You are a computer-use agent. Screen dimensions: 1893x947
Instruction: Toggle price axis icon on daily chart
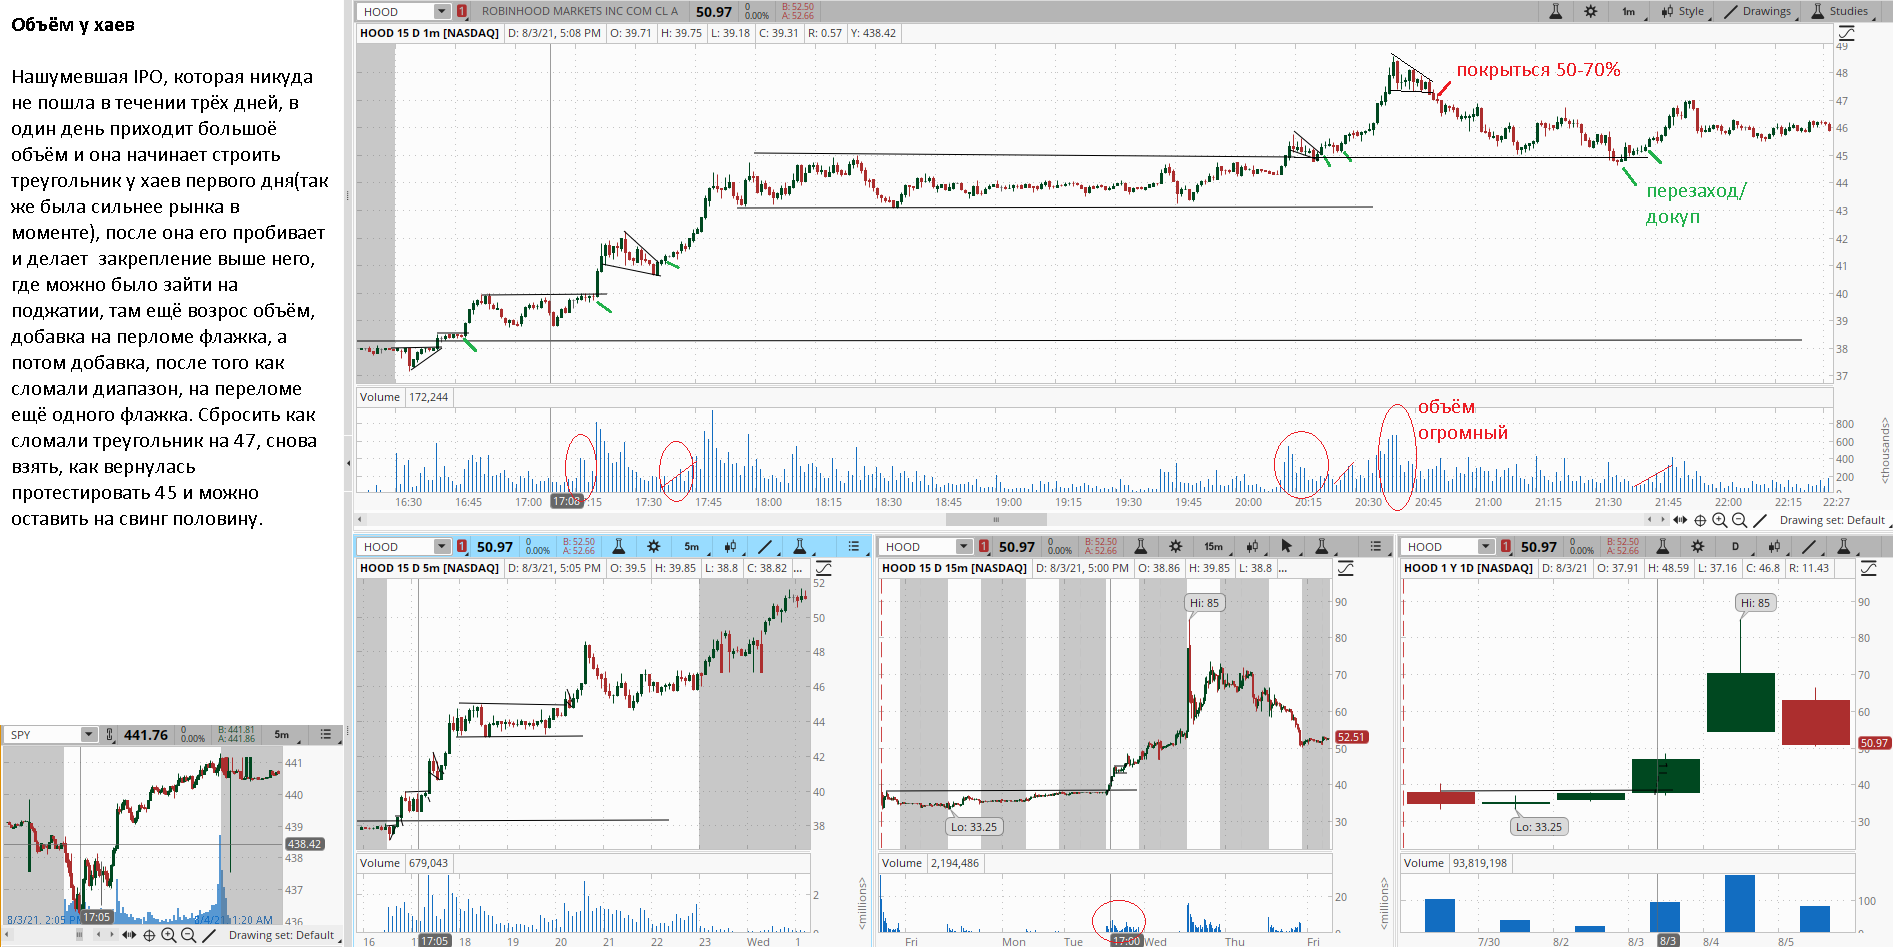click(1868, 568)
